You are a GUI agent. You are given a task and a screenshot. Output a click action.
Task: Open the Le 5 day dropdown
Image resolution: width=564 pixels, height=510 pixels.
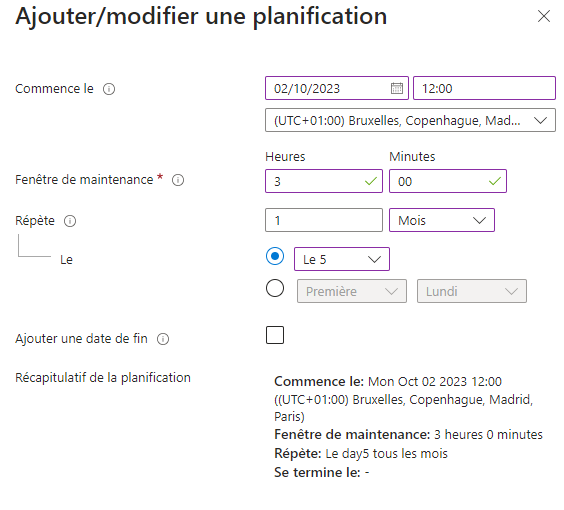(342, 259)
